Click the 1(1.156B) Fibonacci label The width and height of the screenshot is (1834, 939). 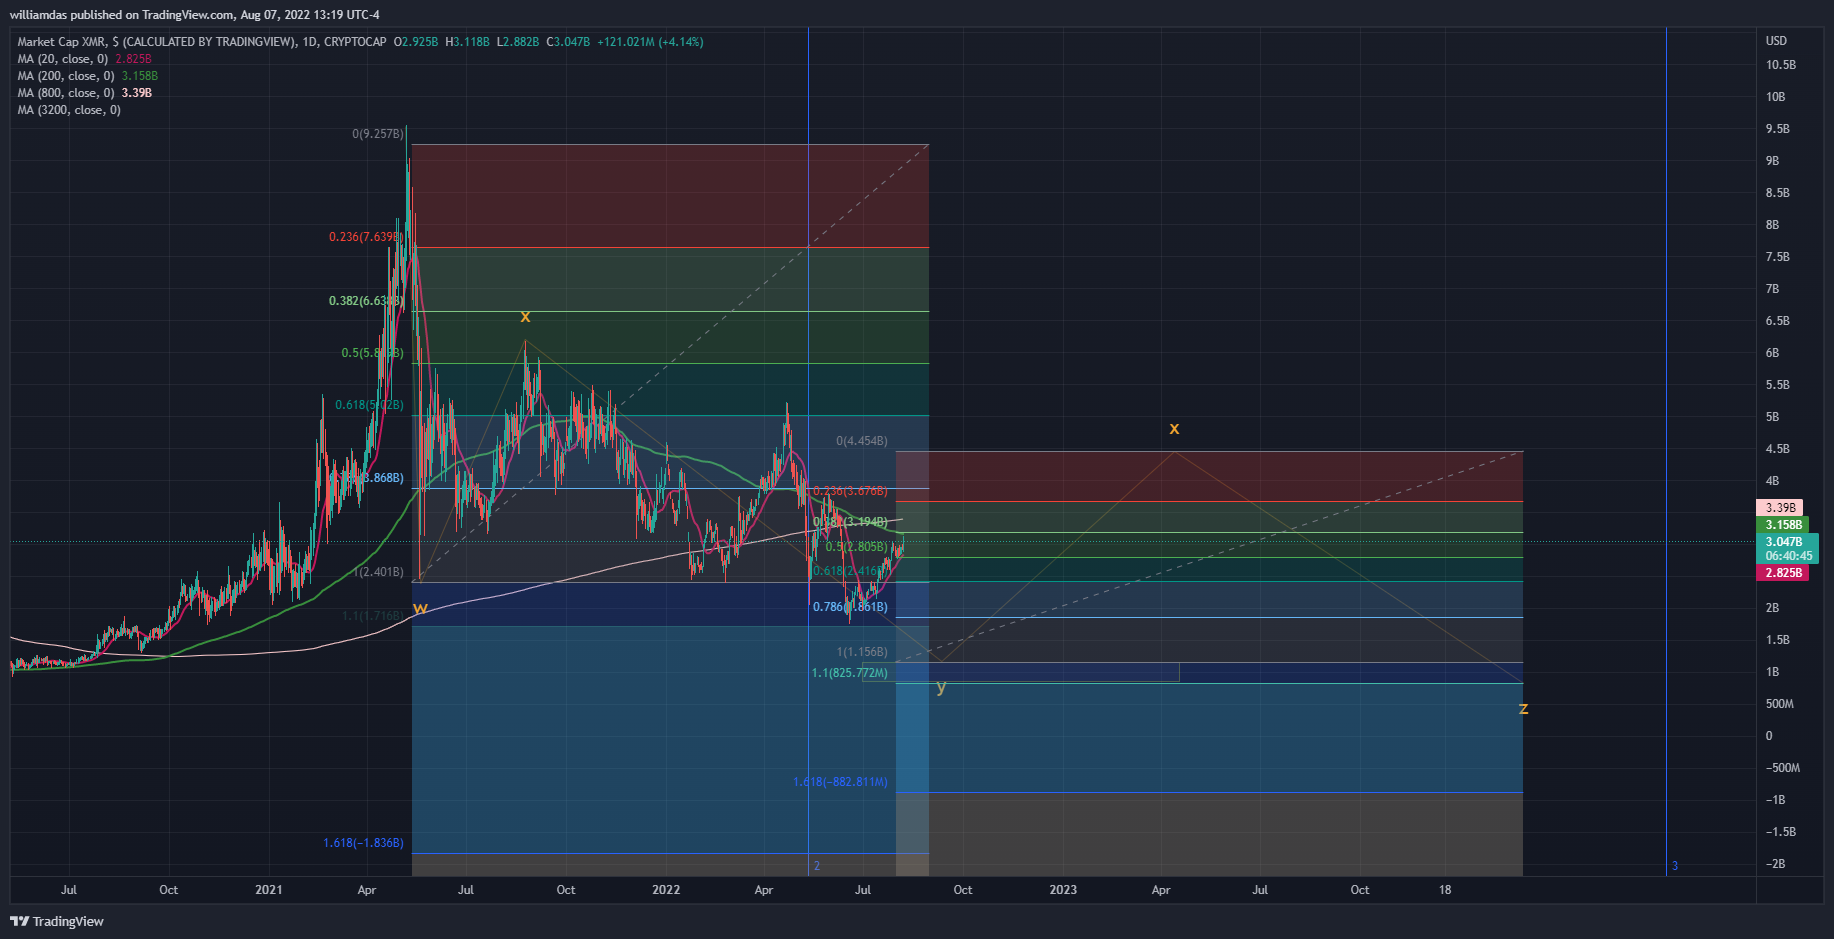[x=862, y=652]
